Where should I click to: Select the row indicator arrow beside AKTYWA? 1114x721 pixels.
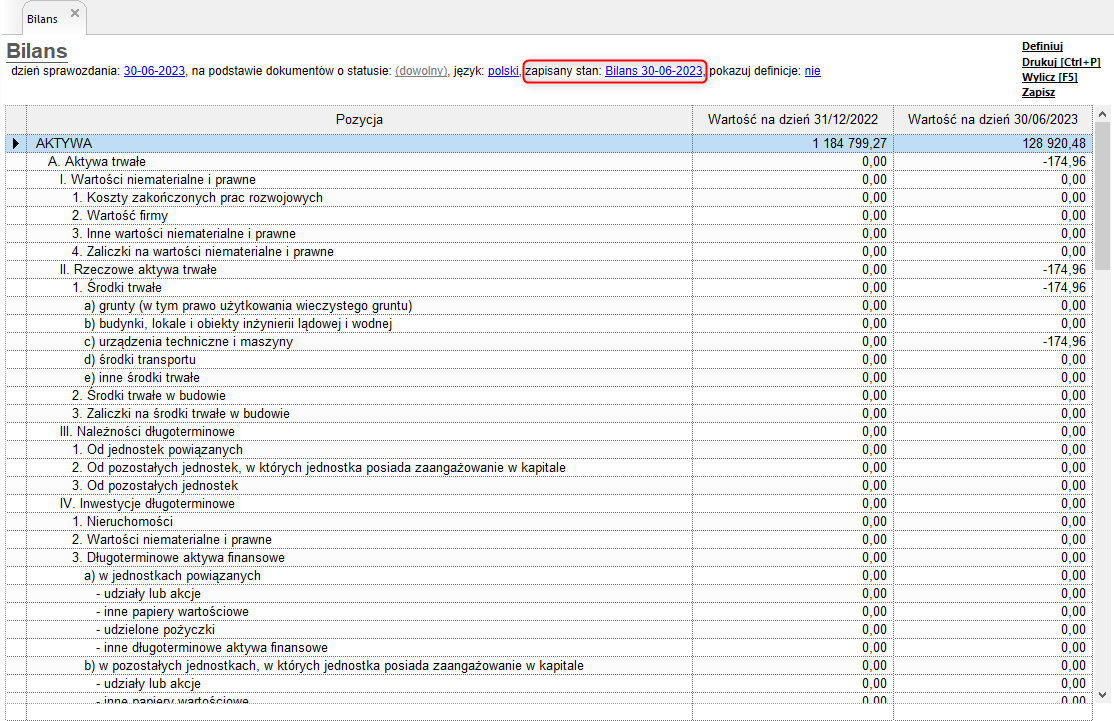point(15,144)
